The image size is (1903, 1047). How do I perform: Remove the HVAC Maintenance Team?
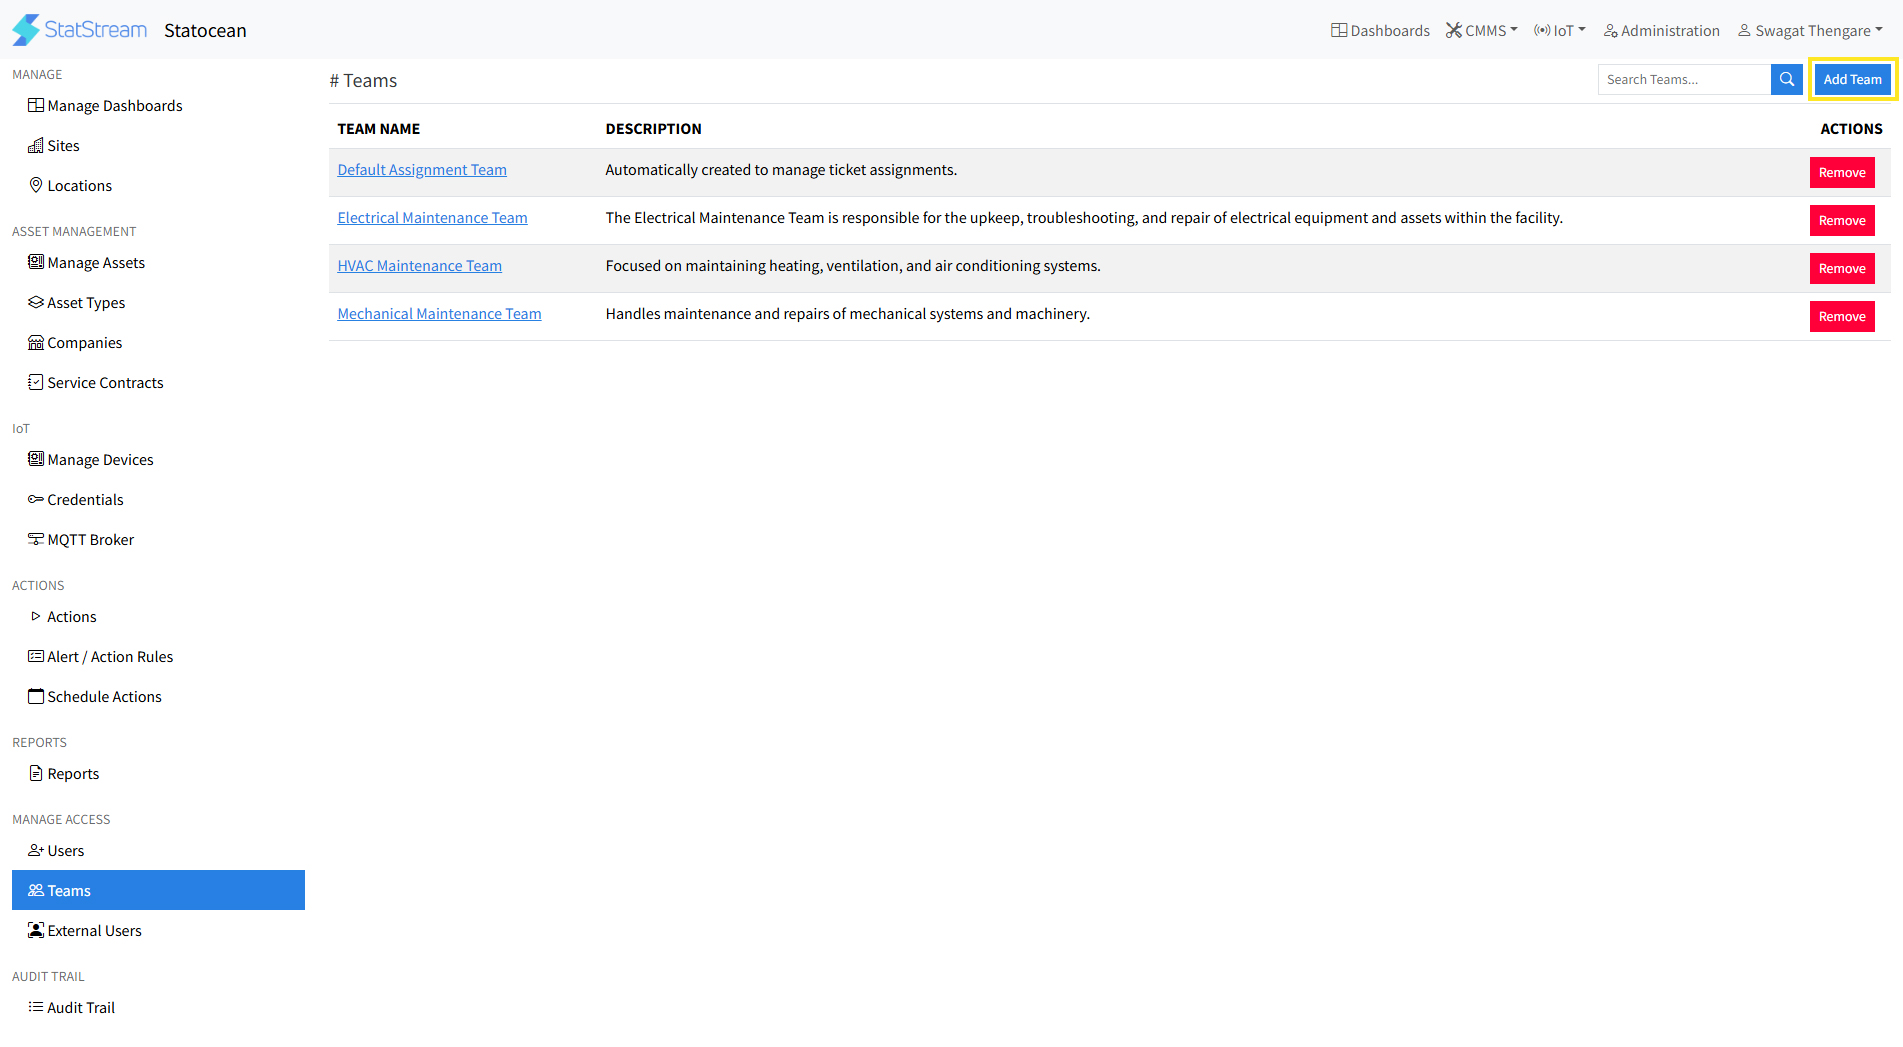pyautogui.click(x=1841, y=269)
